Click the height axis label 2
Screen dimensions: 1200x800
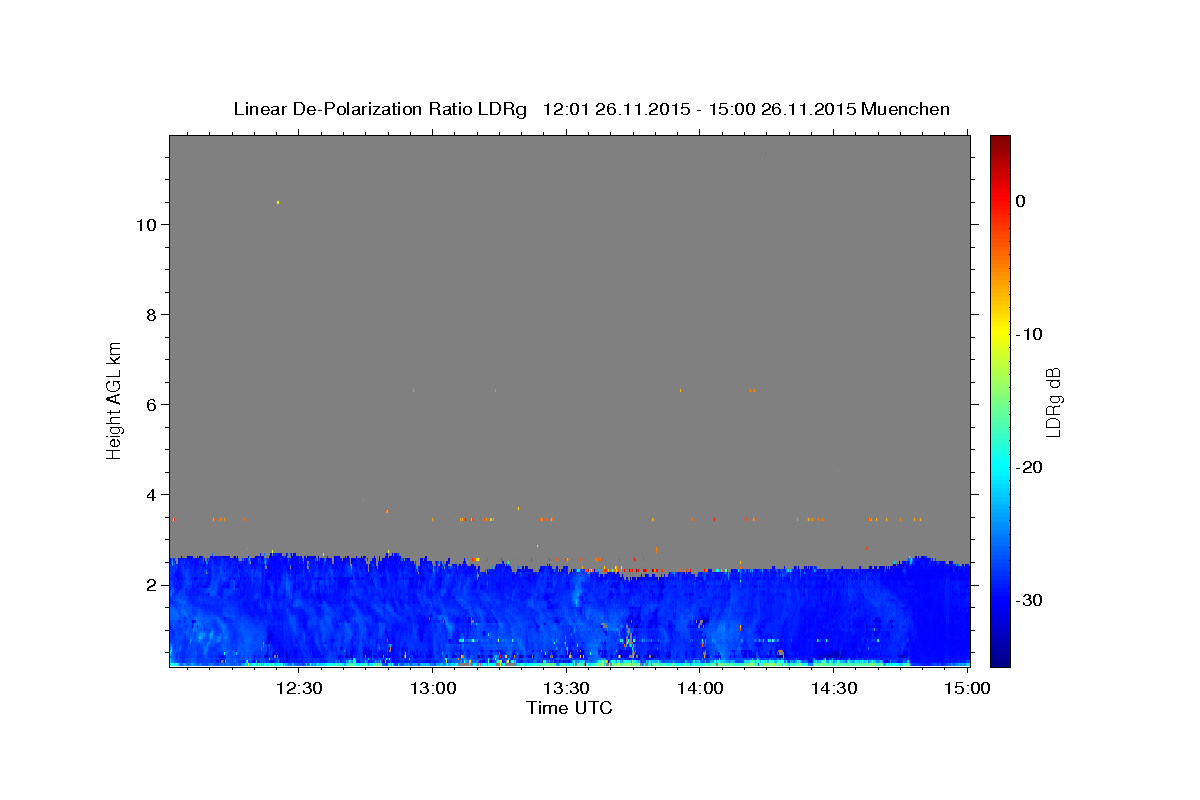[x=149, y=584]
